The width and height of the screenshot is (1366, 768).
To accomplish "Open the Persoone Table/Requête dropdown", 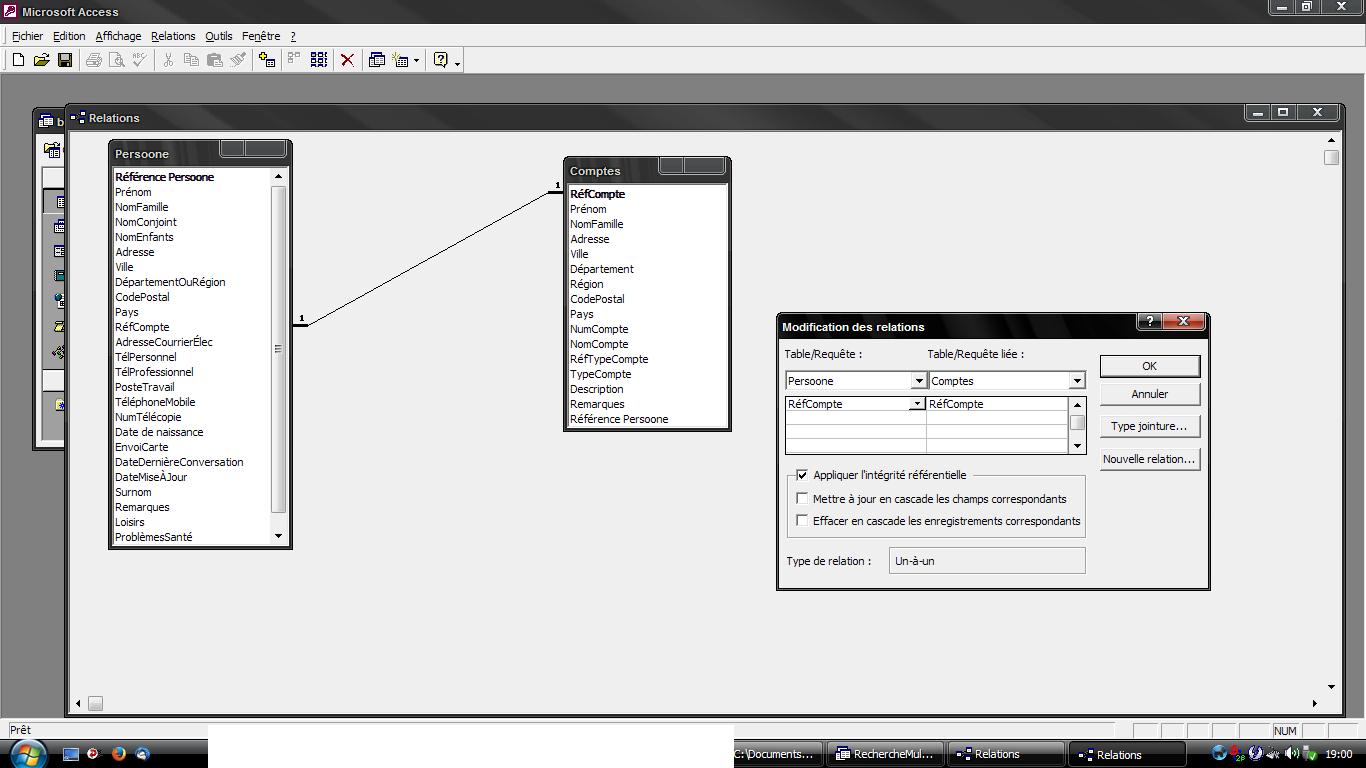I will click(x=918, y=381).
